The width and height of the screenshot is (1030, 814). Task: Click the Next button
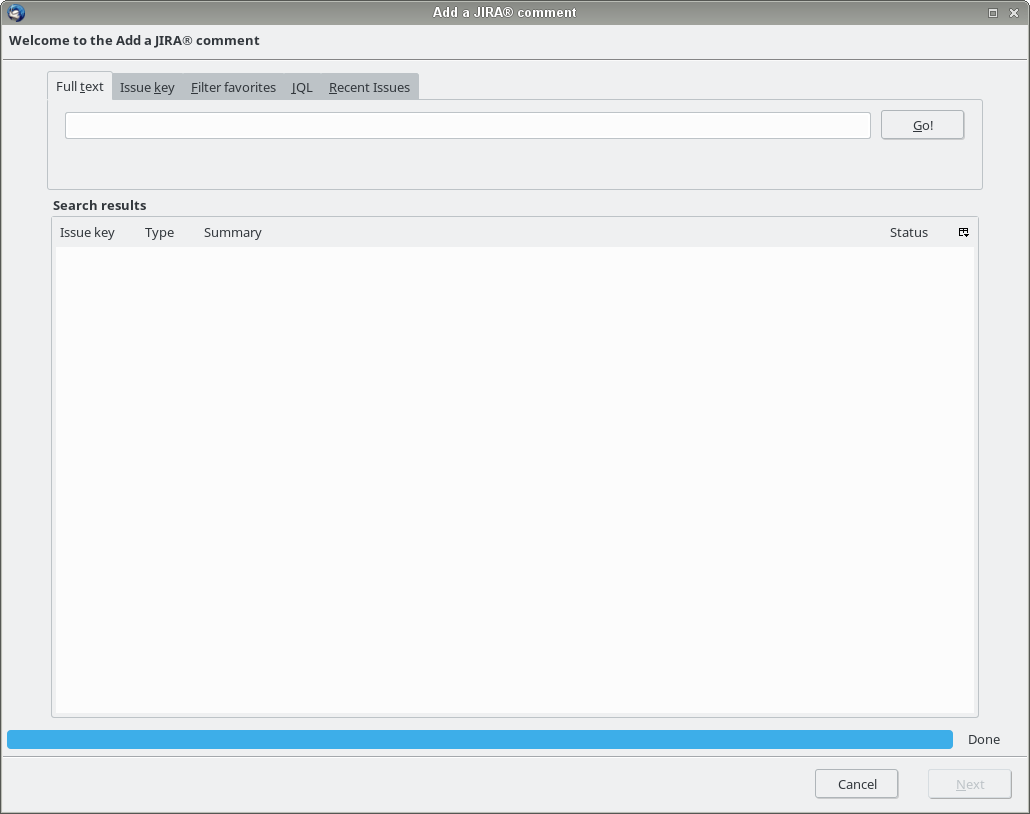point(970,784)
